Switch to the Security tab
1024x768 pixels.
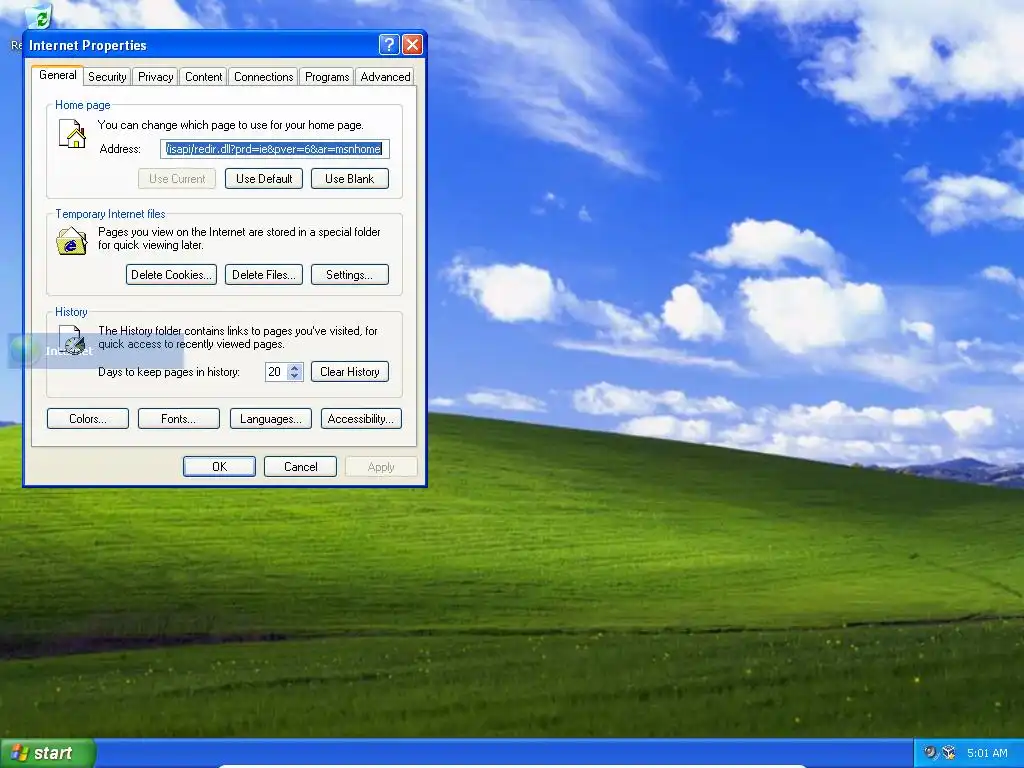[107, 77]
